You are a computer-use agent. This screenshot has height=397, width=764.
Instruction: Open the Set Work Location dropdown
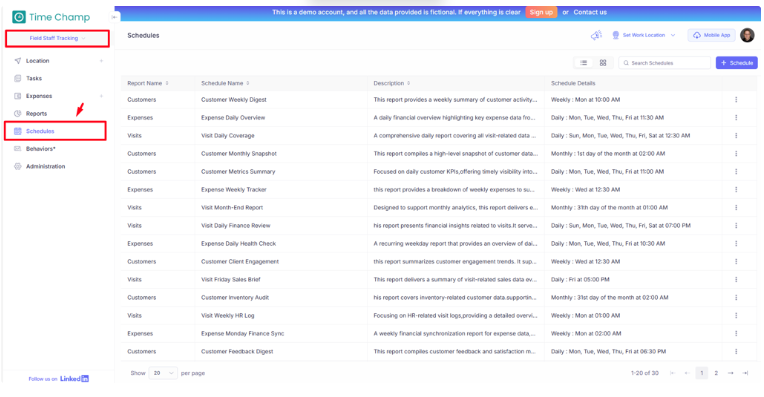pyautogui.click(x=643, y=35)
